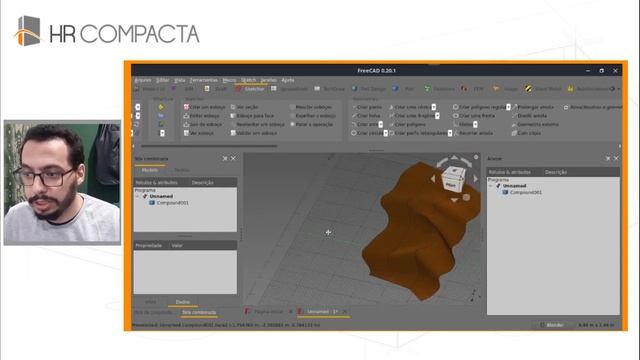Image resolution: width=640 pixels, height=360 pixels.
Task: Click the Geometria externa tool
Action: 535,124
